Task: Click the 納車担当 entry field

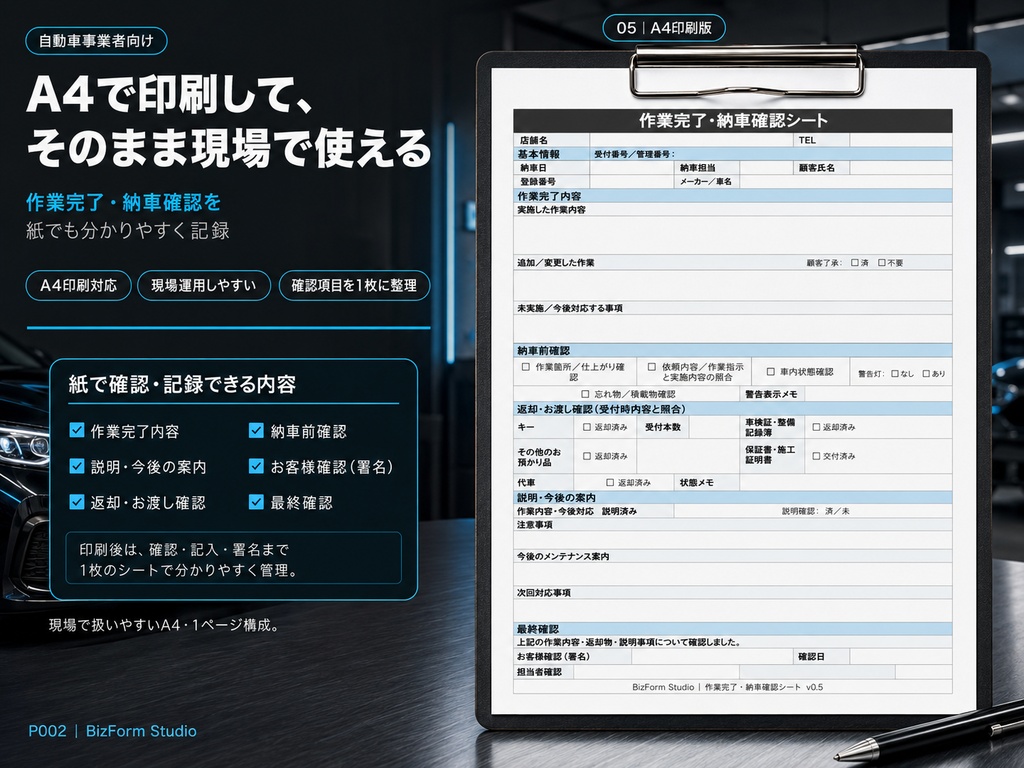Action: coord(766,168)
